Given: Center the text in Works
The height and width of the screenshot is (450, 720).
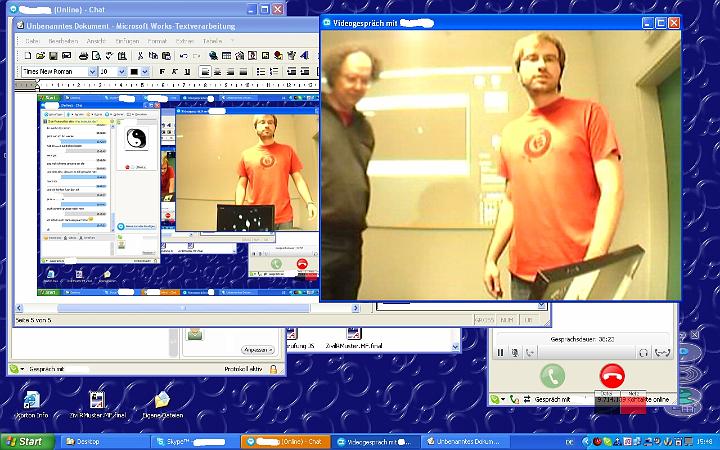Looking at the screenshot, I should click(x=218, y=72).
